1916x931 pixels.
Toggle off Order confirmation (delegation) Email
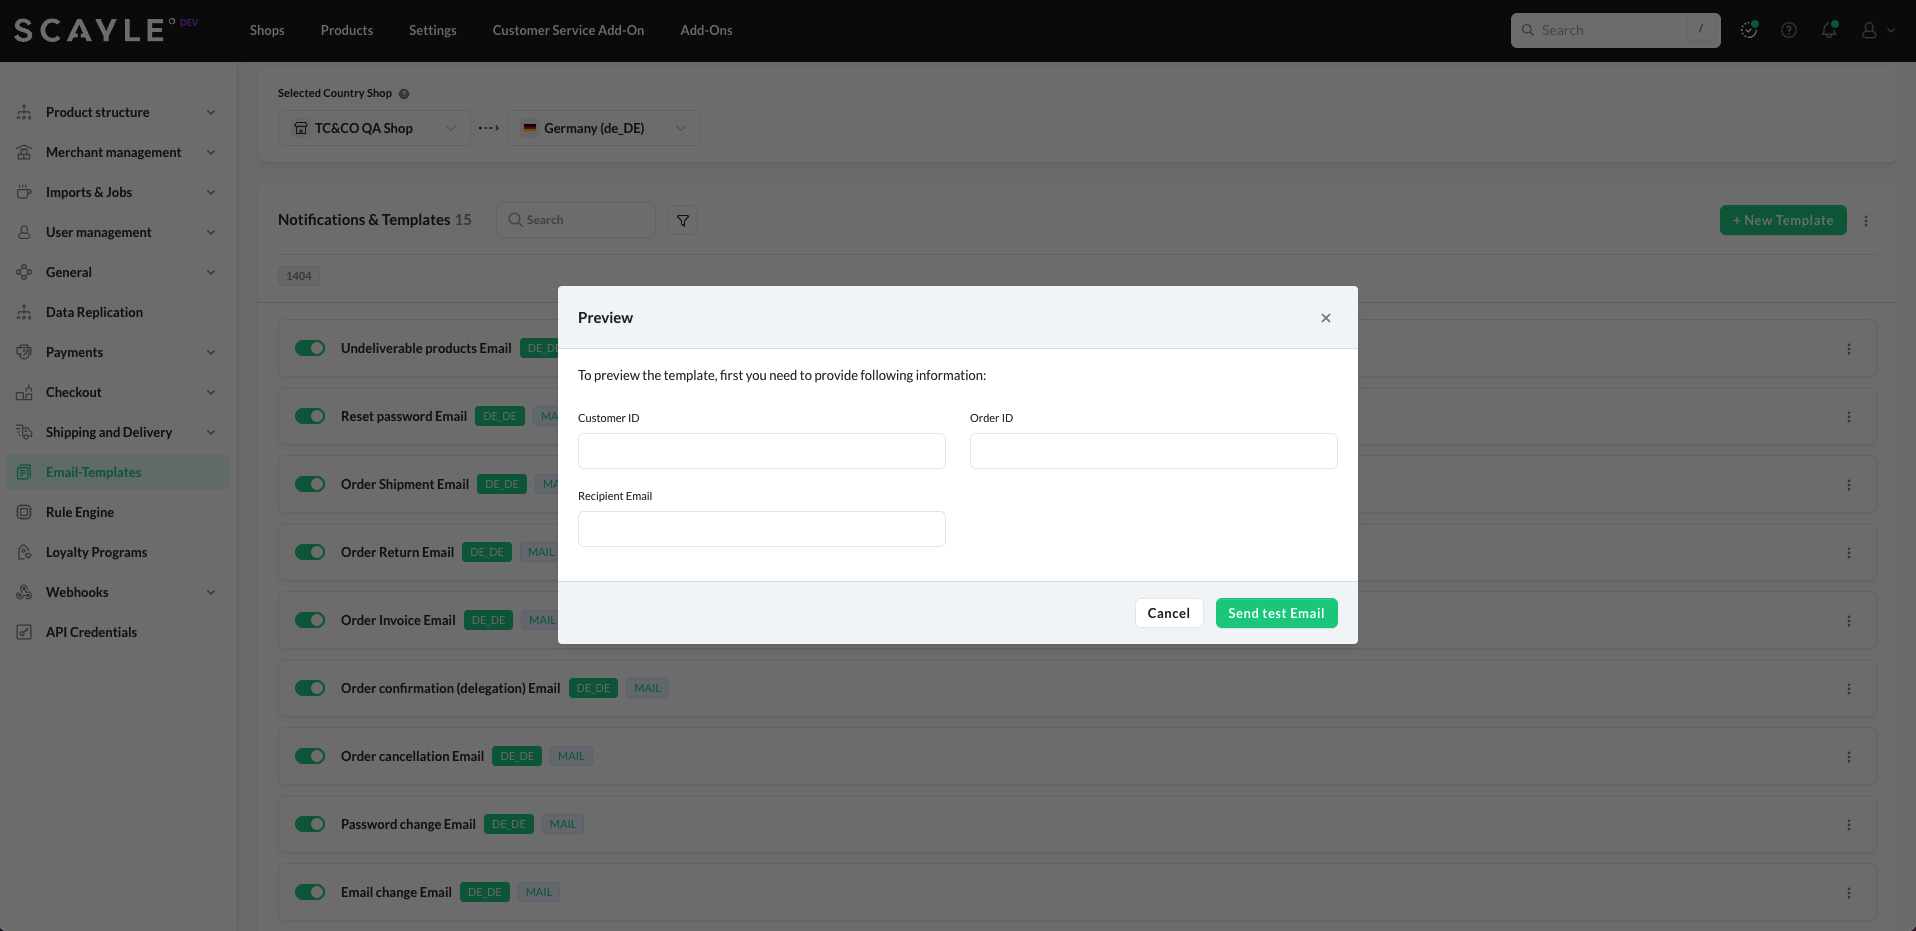(x=310, y=688)
